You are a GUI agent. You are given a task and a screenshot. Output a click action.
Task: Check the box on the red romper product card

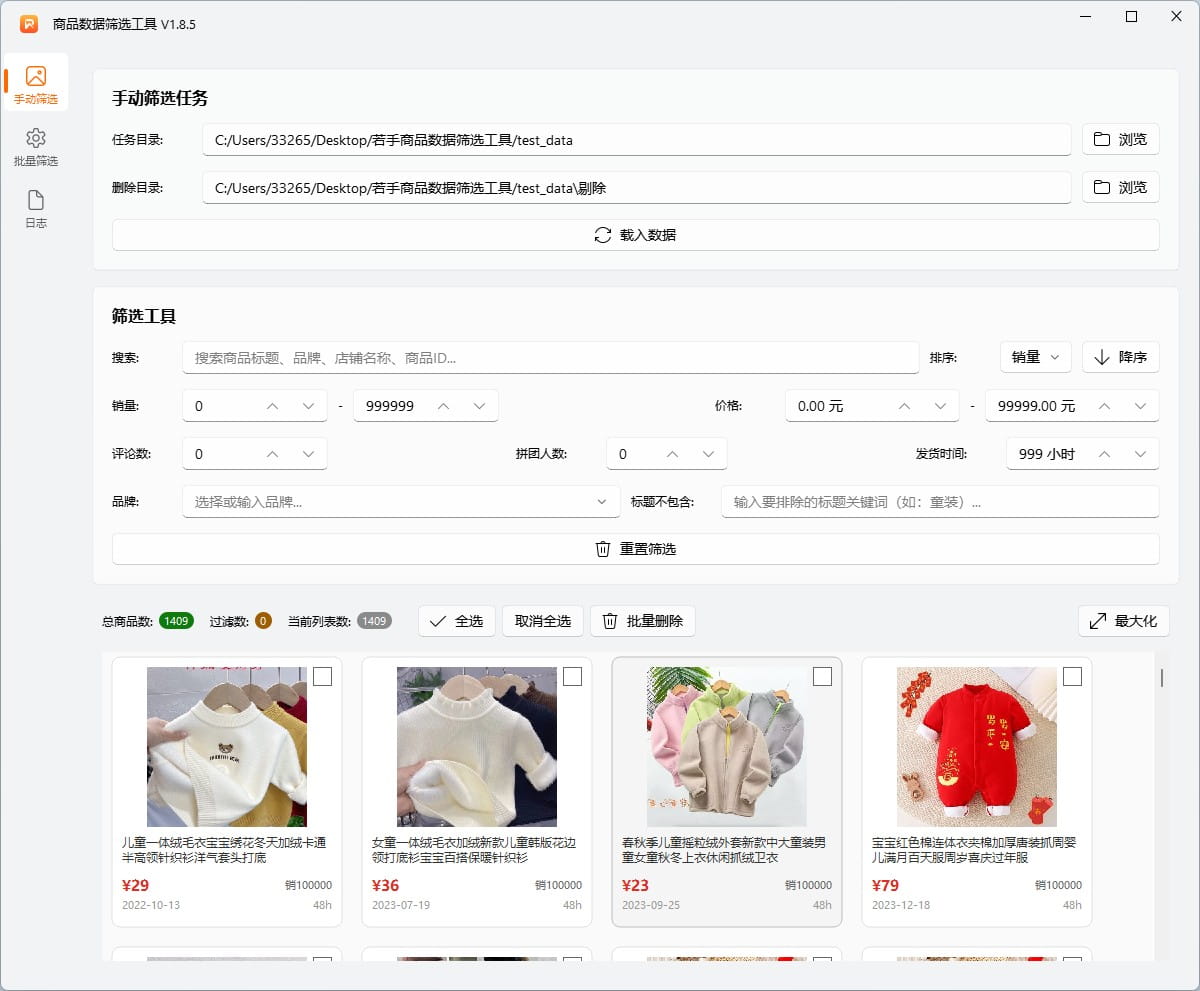[x=1072, y=677]
